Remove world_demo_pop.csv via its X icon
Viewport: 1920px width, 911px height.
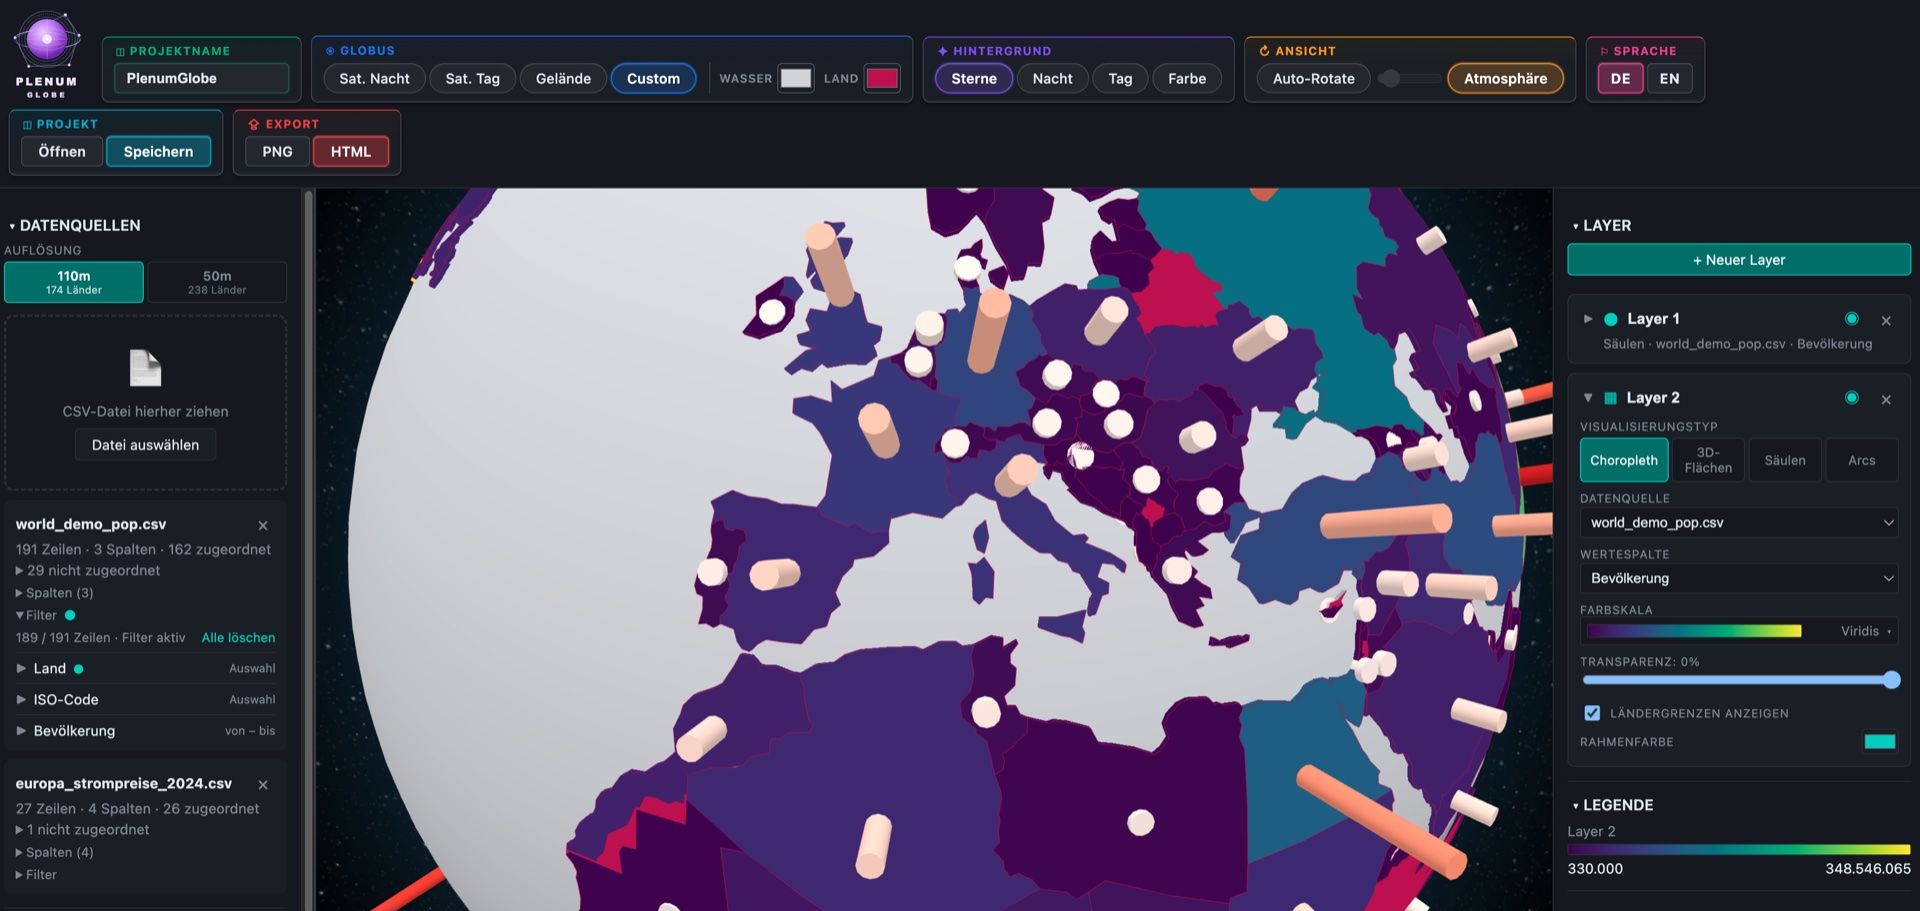(x=264, y=525)
